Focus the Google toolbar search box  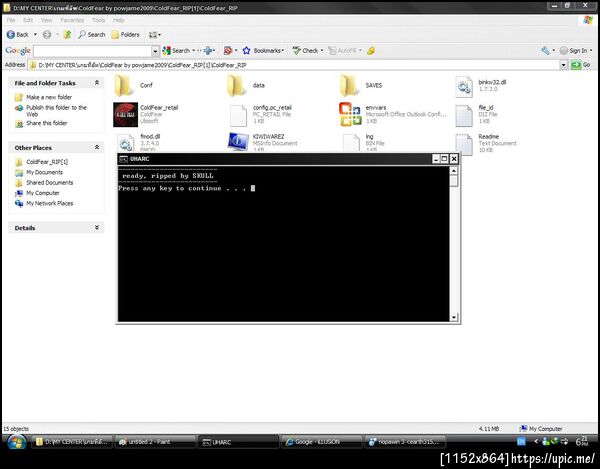click(93, 51)
